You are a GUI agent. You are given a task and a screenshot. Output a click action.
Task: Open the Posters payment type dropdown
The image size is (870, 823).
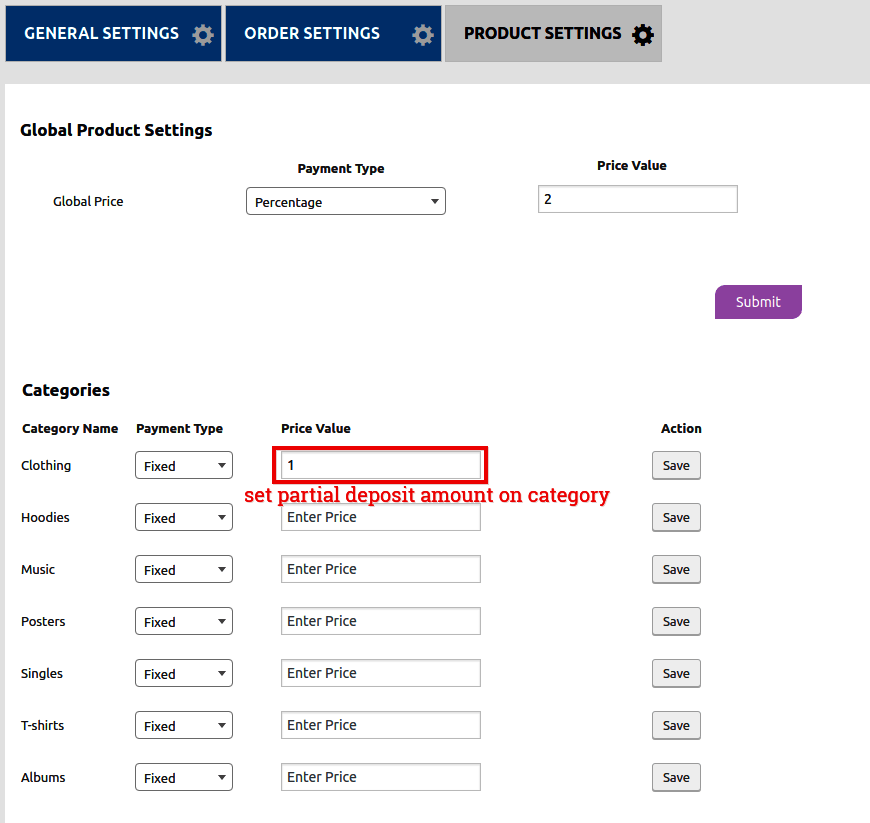pos(184,621)
